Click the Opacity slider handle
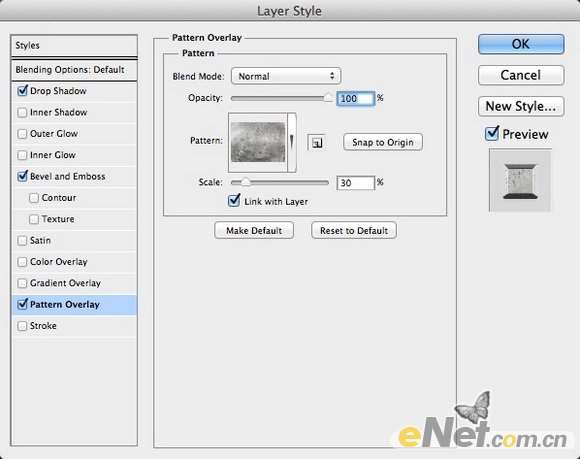 [328, 98]
